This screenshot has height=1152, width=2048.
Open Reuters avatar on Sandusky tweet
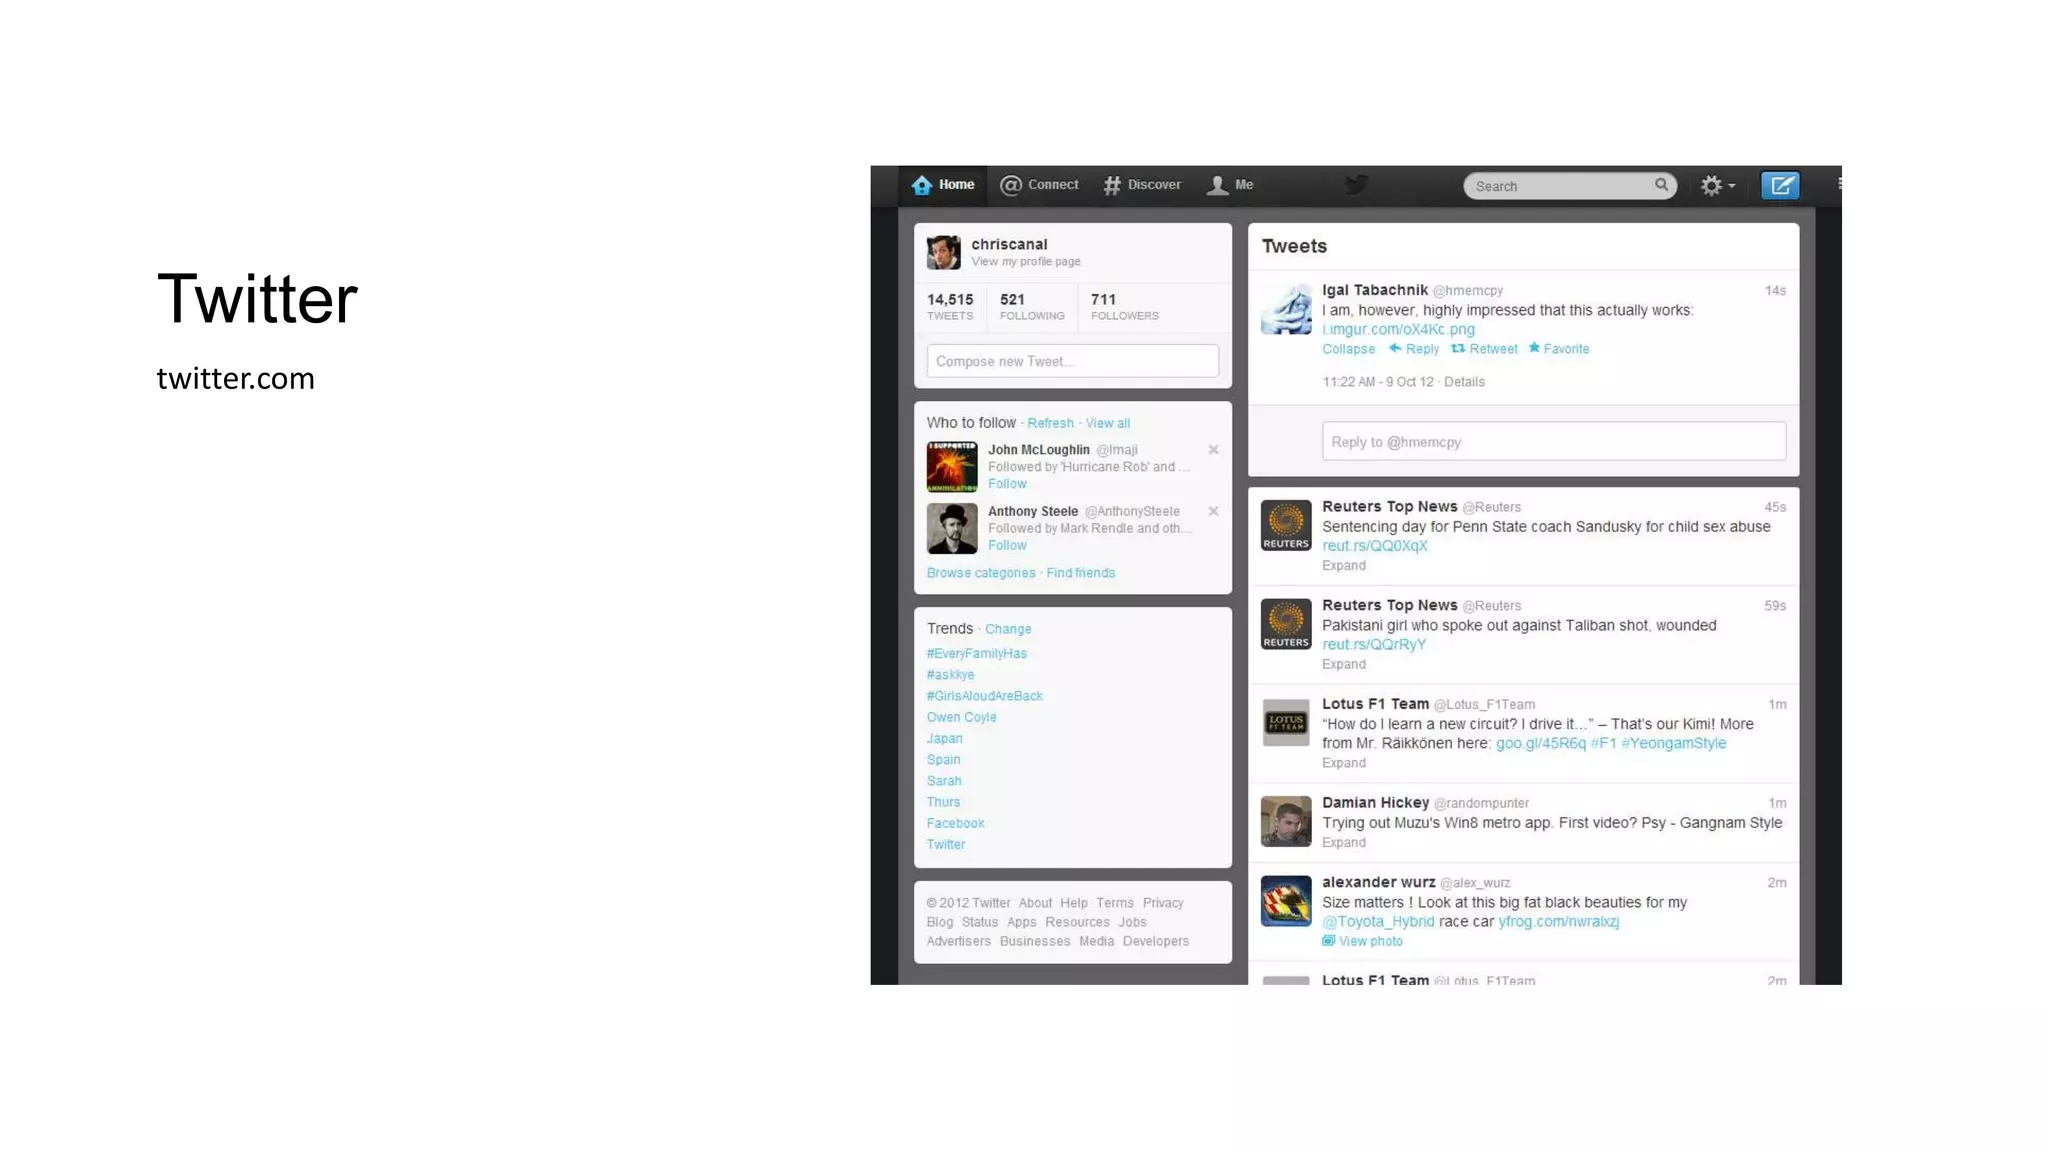tap(1286, 525)
